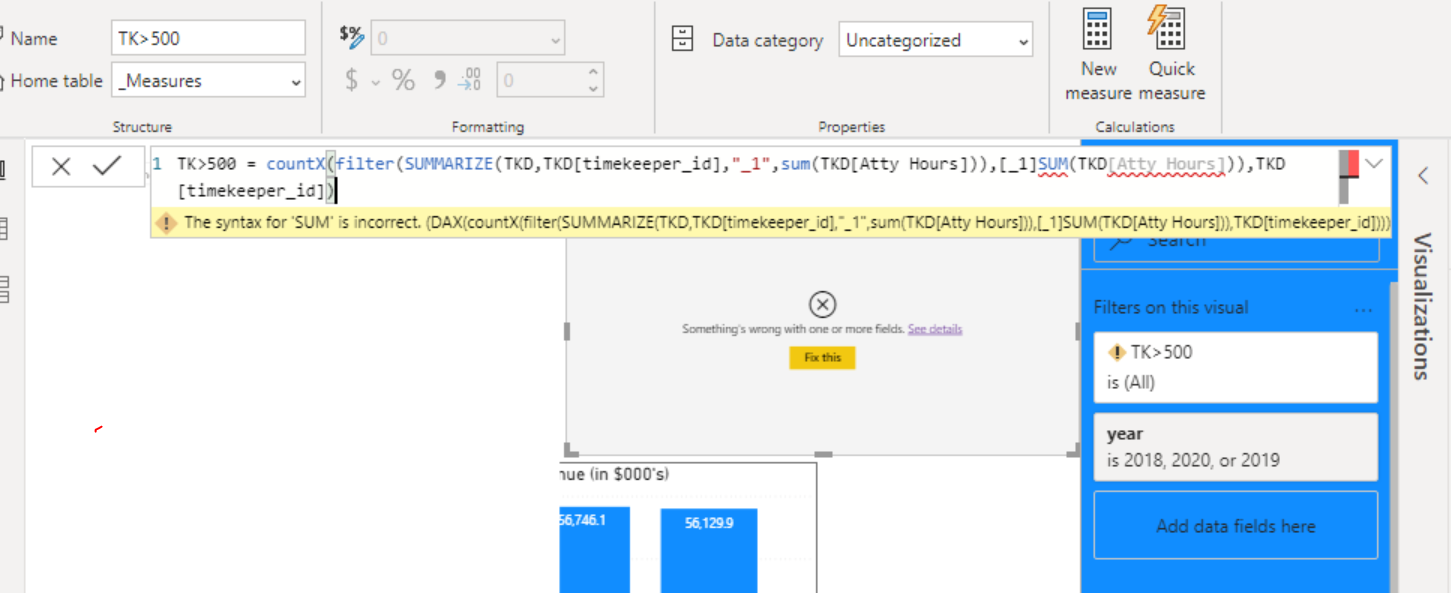Screen dimensions: 1451x593
Task: Open the Home table dropdown
Action: tap(208, 80)
